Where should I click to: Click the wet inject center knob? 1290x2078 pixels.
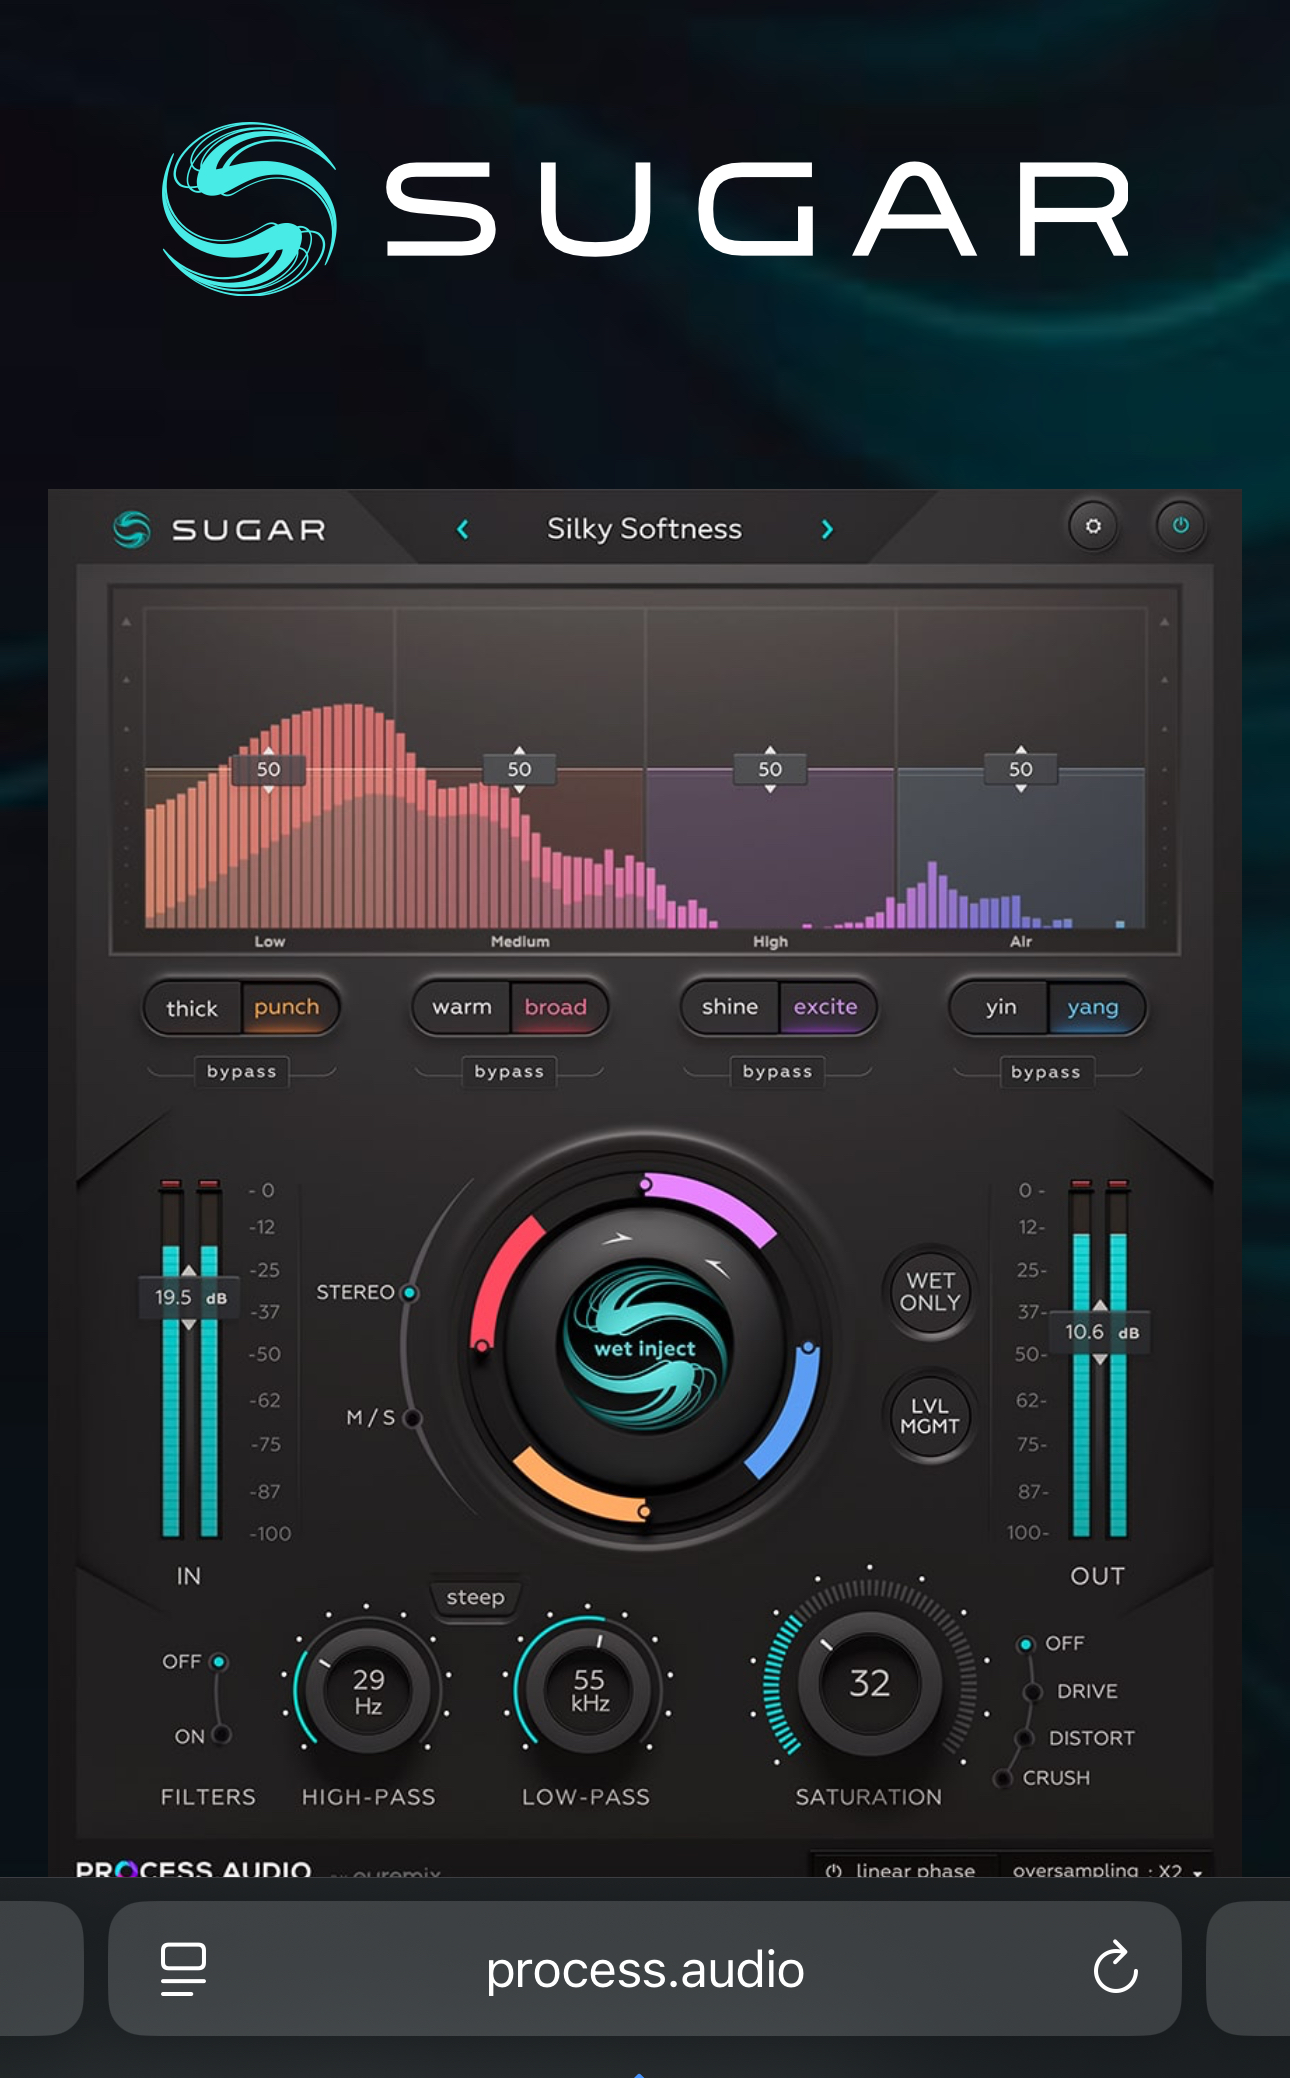point(645,1347)
